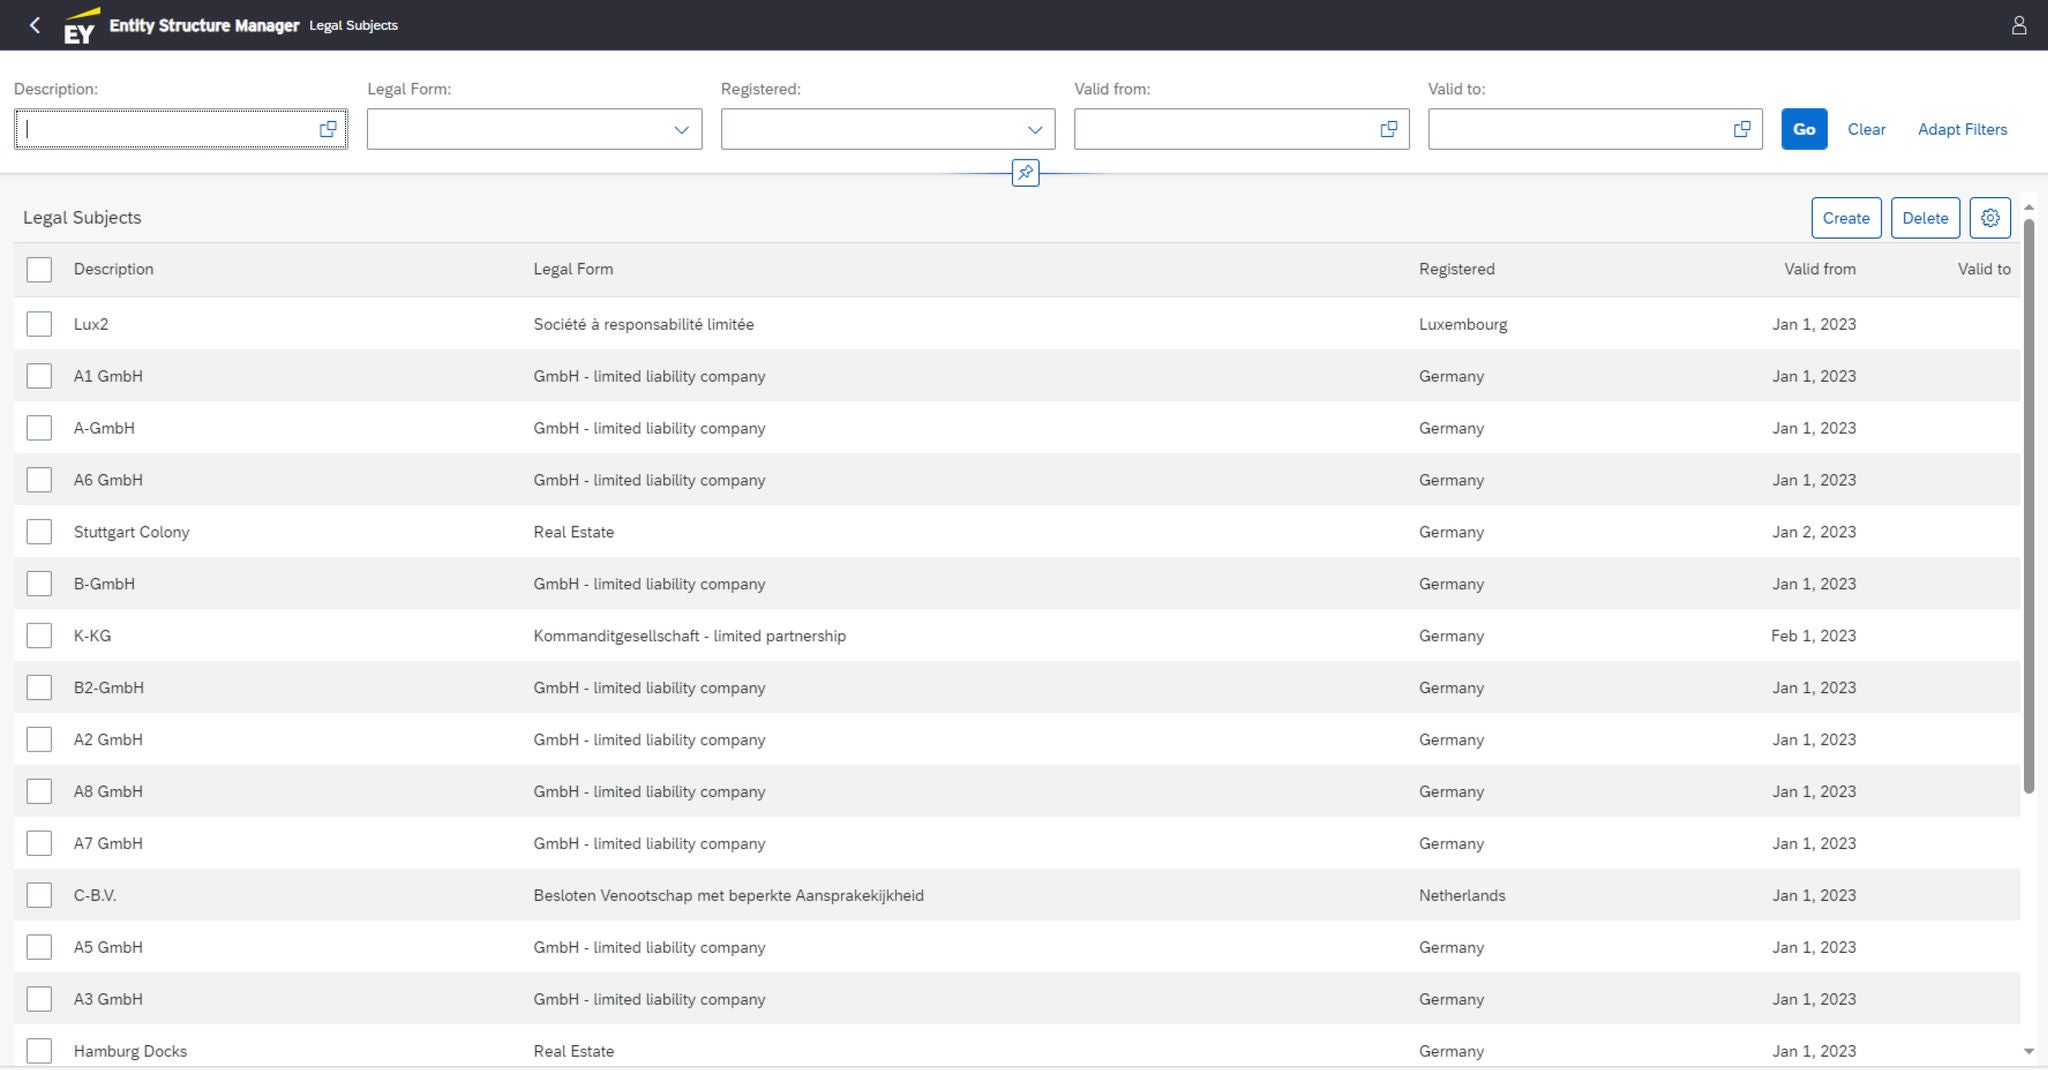Image resolution: width=2048 pixels, height=1070 pixels.
Task: Pin the filter header bar
Action: (1025, 173)
